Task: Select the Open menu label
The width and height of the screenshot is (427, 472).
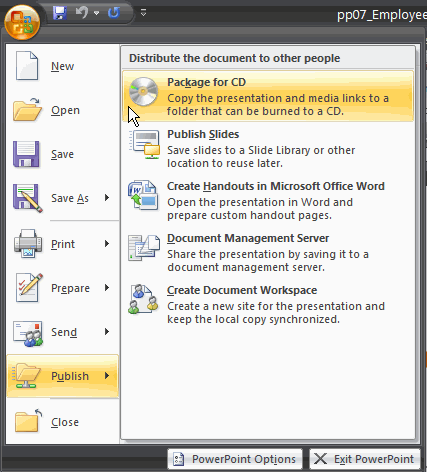Action: (x=65, y=110)
